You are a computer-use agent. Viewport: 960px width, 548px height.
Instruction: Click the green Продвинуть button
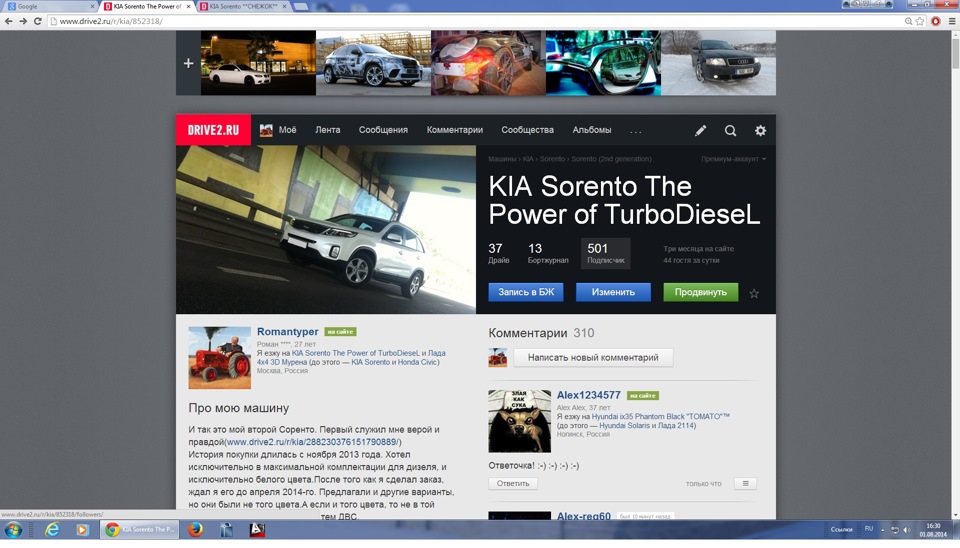[x=701, y=292]
